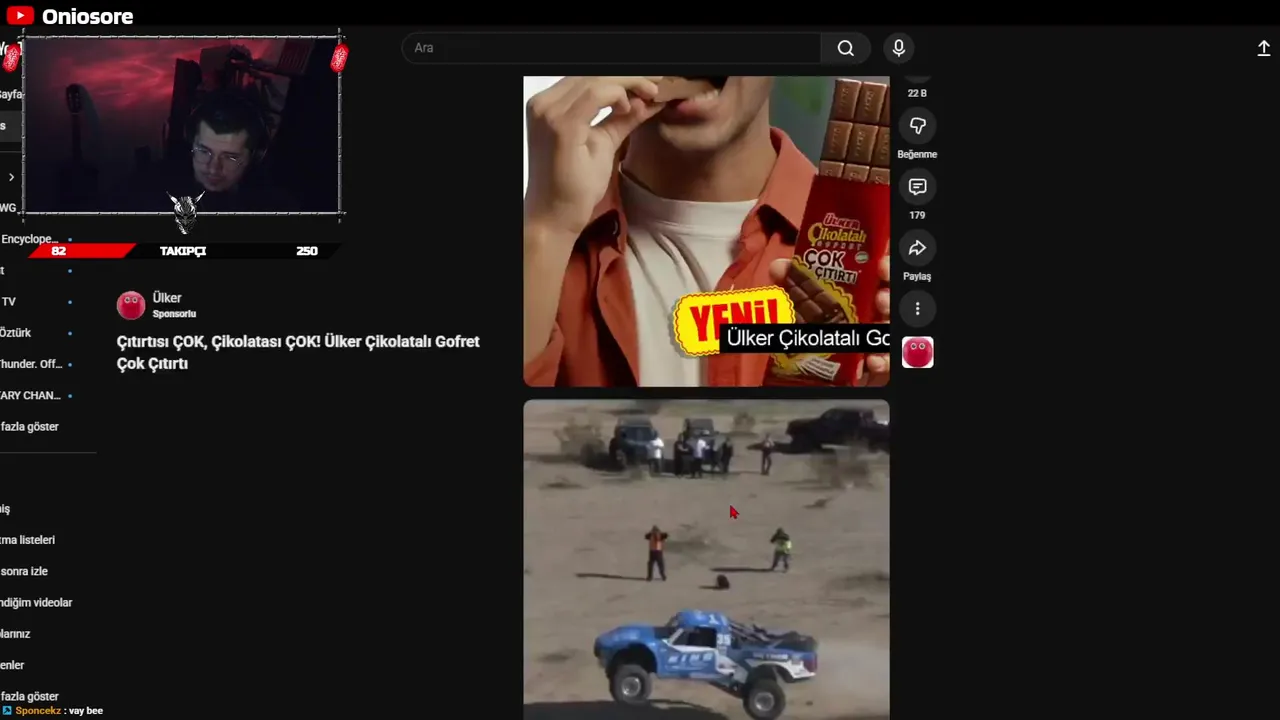Click the Sponcekz chat message at bottom

[x=52, y=711]
